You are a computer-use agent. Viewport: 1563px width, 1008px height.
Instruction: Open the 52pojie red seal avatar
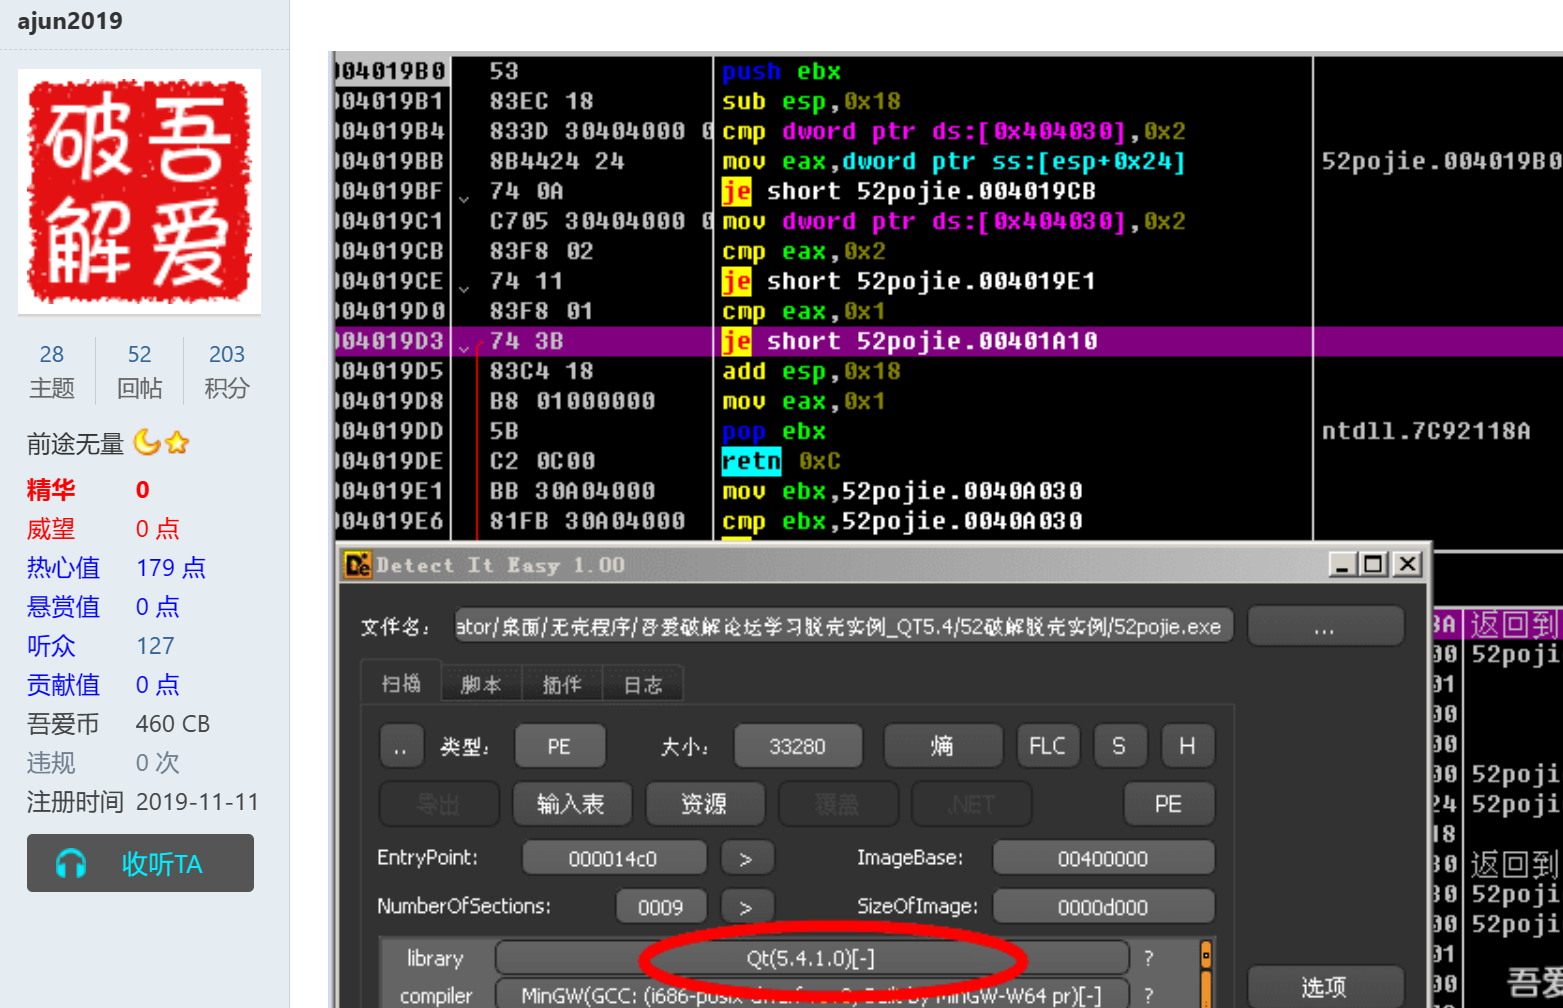coord(139,191)
